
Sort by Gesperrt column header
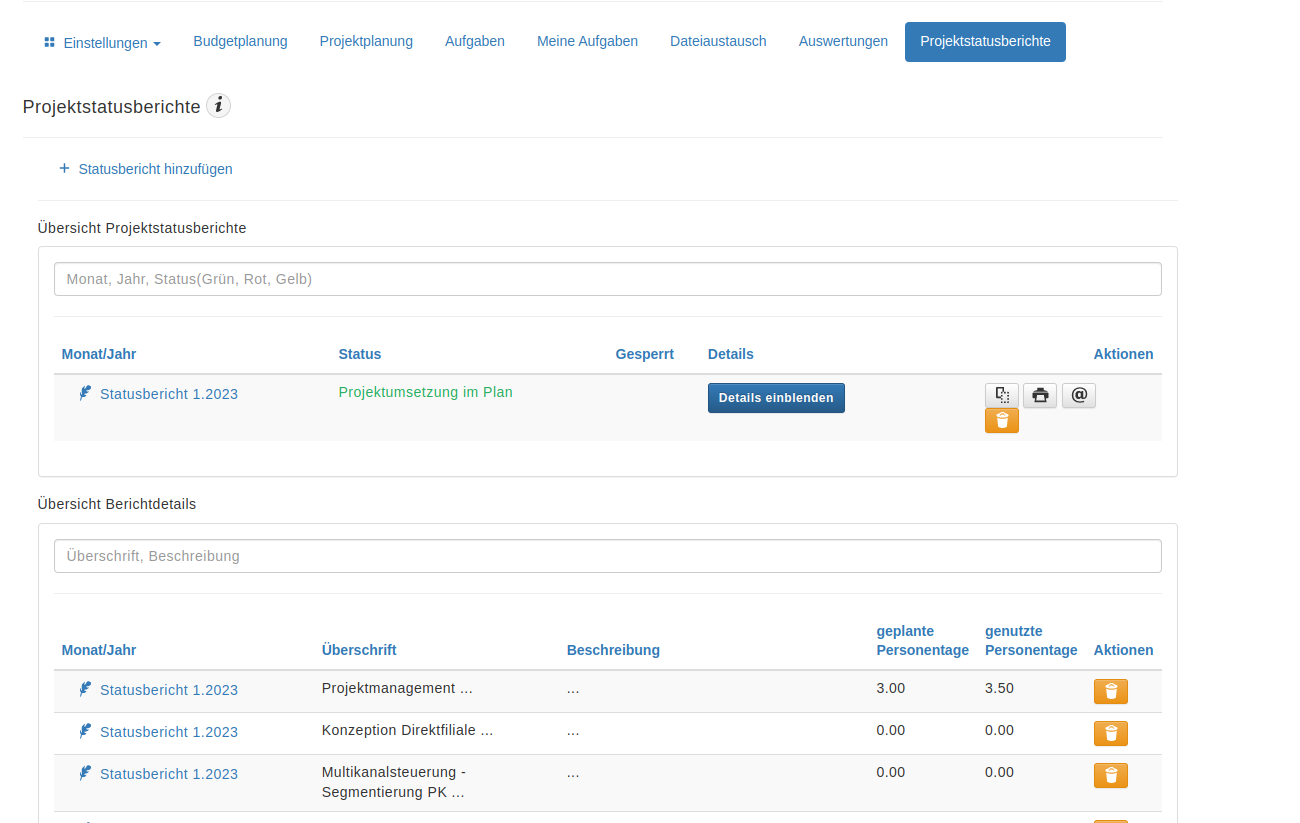[645, 354]
